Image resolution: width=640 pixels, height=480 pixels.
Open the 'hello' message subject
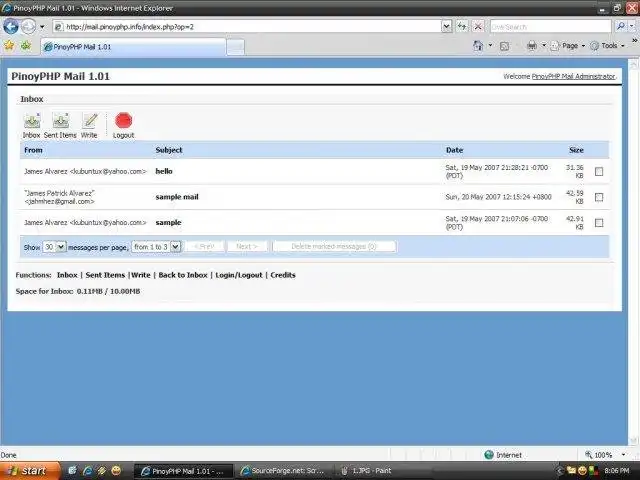(x=164, y=171)
